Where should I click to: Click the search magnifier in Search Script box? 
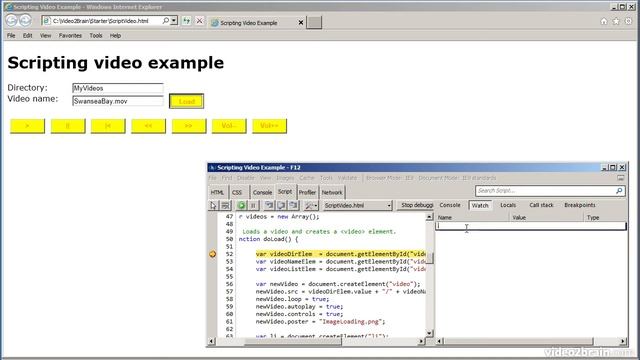[619, 191]
